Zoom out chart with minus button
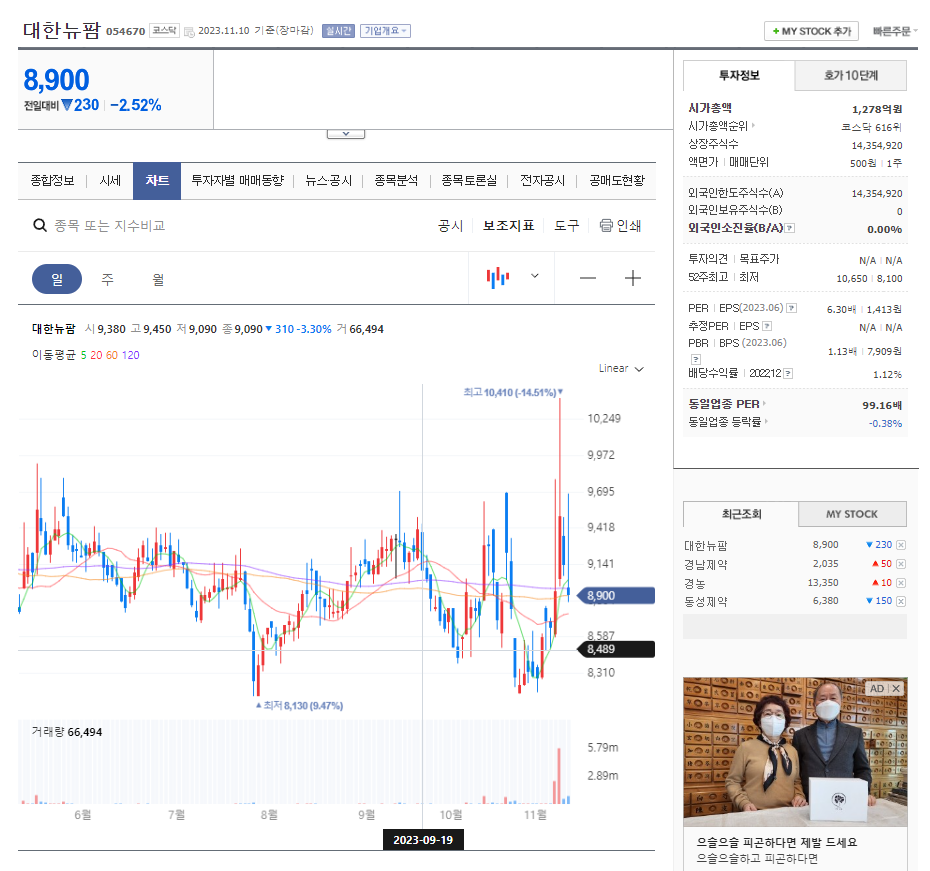Screen dimensions: 930x871 coord(588,278)
